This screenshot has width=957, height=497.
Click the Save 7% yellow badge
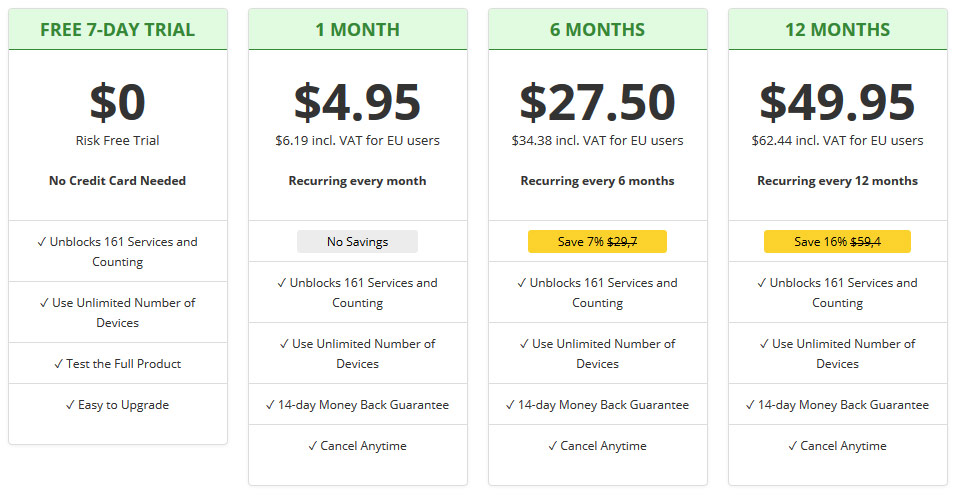(598, 241)
